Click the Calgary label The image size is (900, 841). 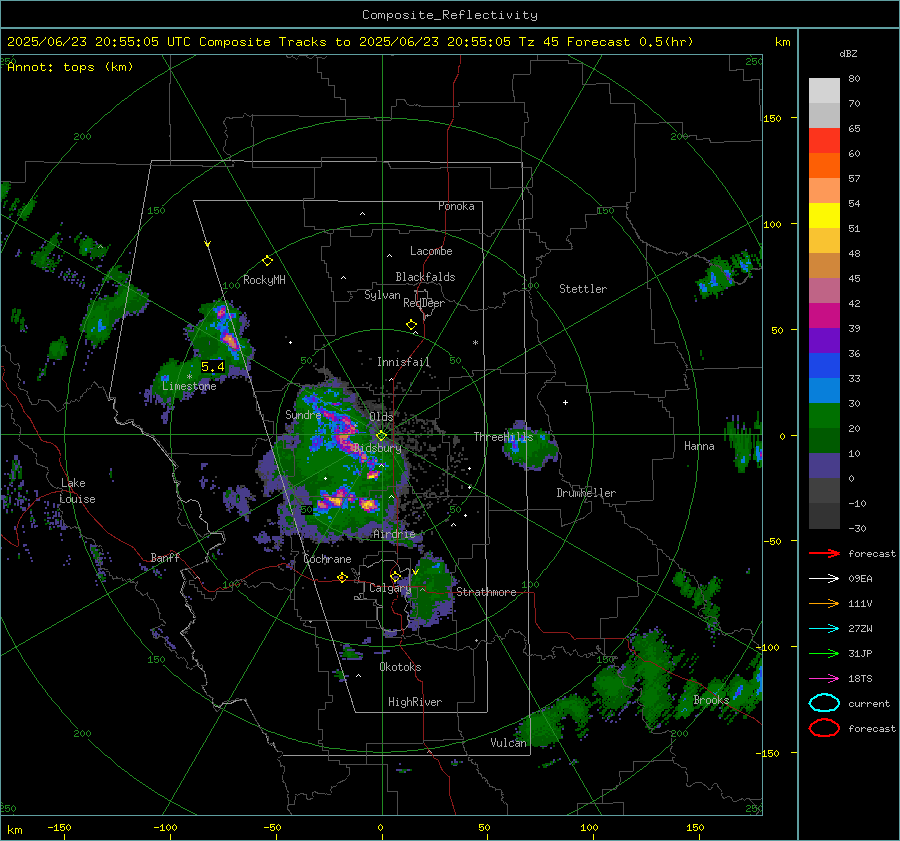pyautogui.click(x=390, y=588)
